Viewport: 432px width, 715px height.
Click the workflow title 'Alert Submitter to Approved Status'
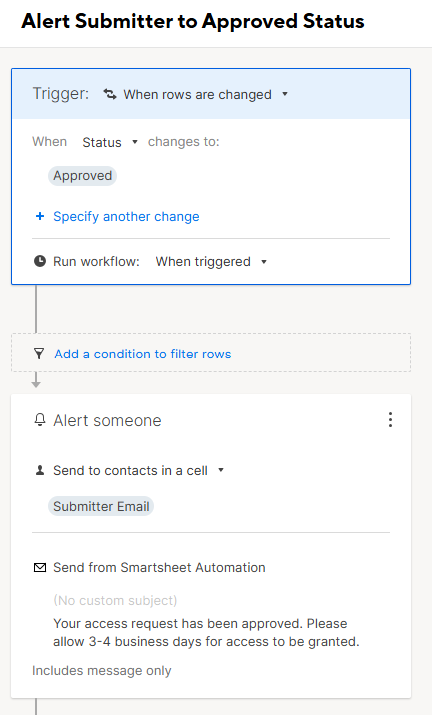click(x=193, y=21)
